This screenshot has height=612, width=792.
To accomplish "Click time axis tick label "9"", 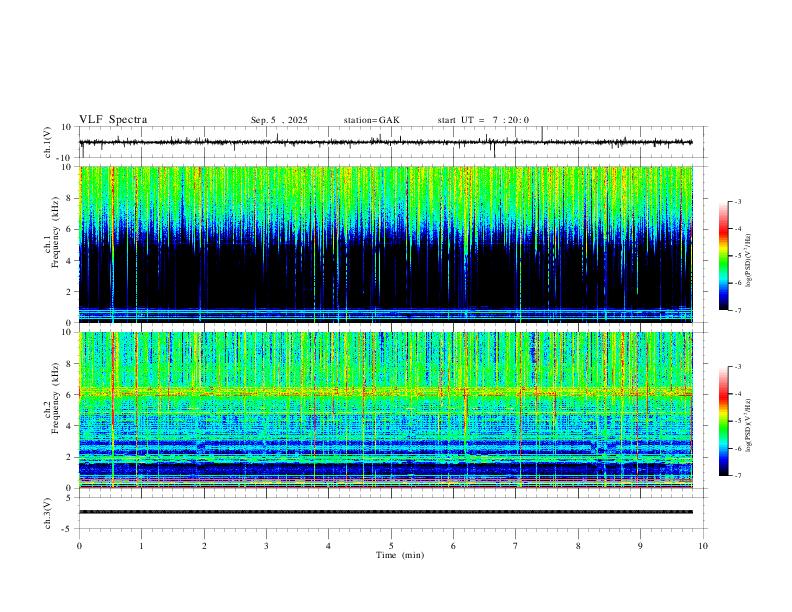I will (640, 546).
